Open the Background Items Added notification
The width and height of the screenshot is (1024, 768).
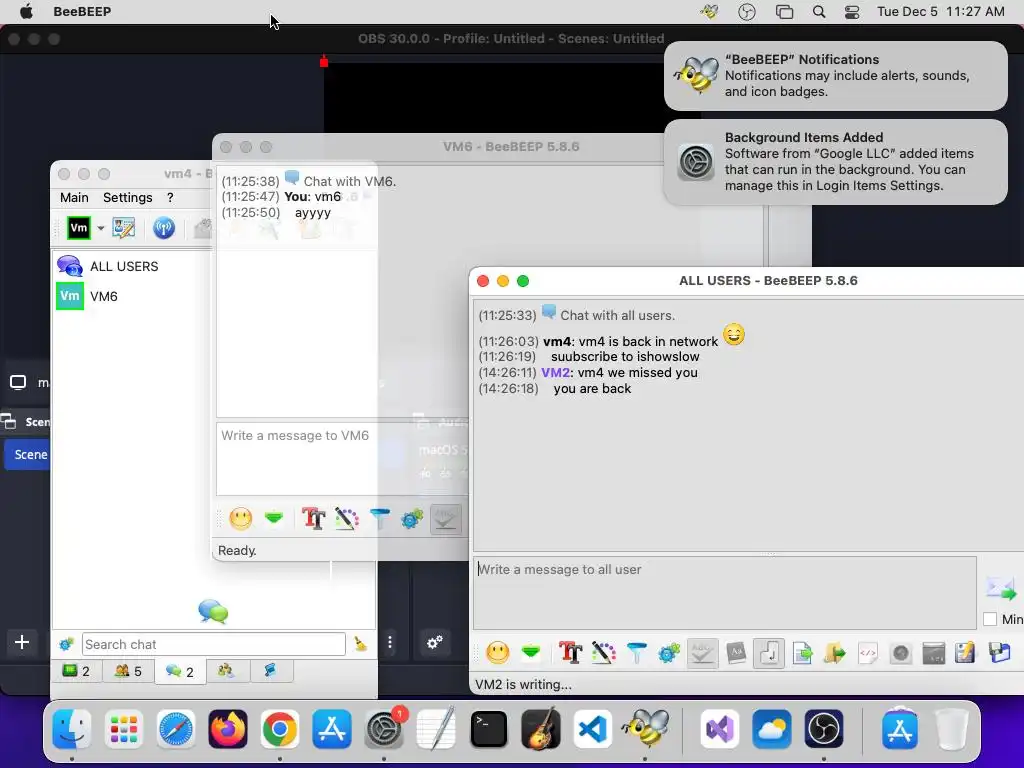point(835,162)
